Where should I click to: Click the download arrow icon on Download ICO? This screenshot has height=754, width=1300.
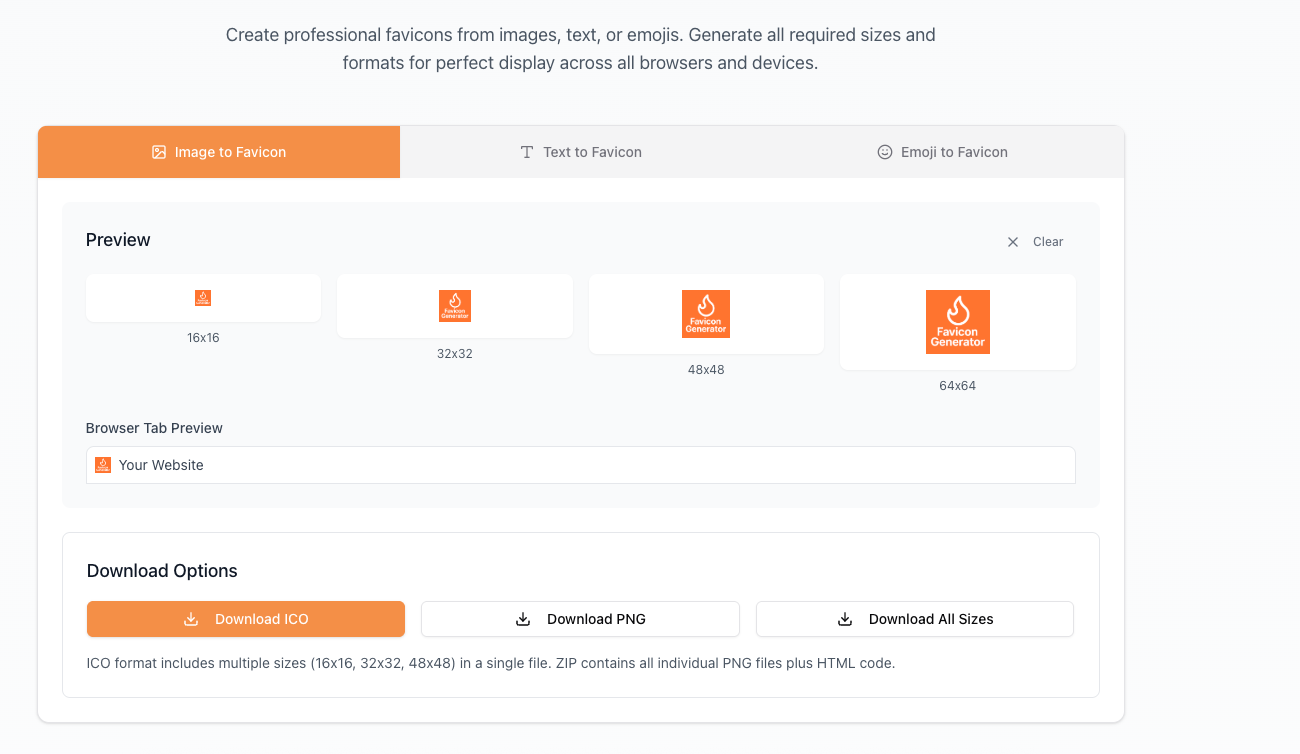tap(191, 619)
